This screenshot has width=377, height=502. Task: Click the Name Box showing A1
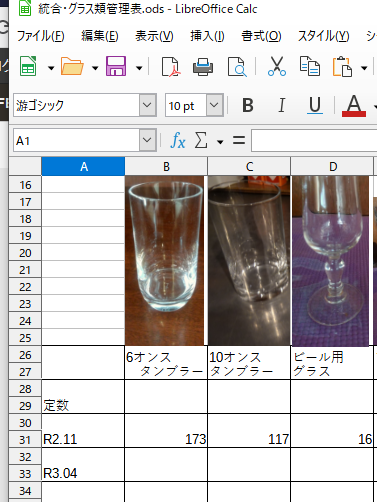tap(76, 140)
